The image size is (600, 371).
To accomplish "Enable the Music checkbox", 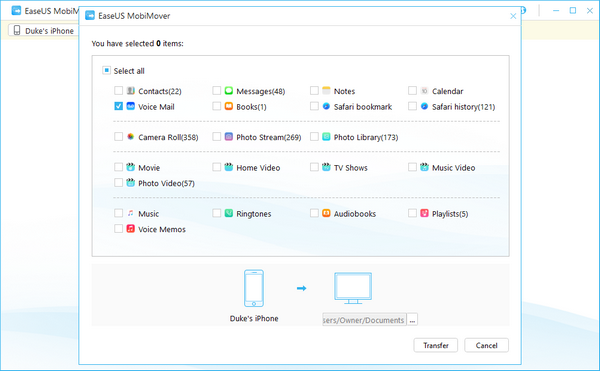I will click(118, 213).
